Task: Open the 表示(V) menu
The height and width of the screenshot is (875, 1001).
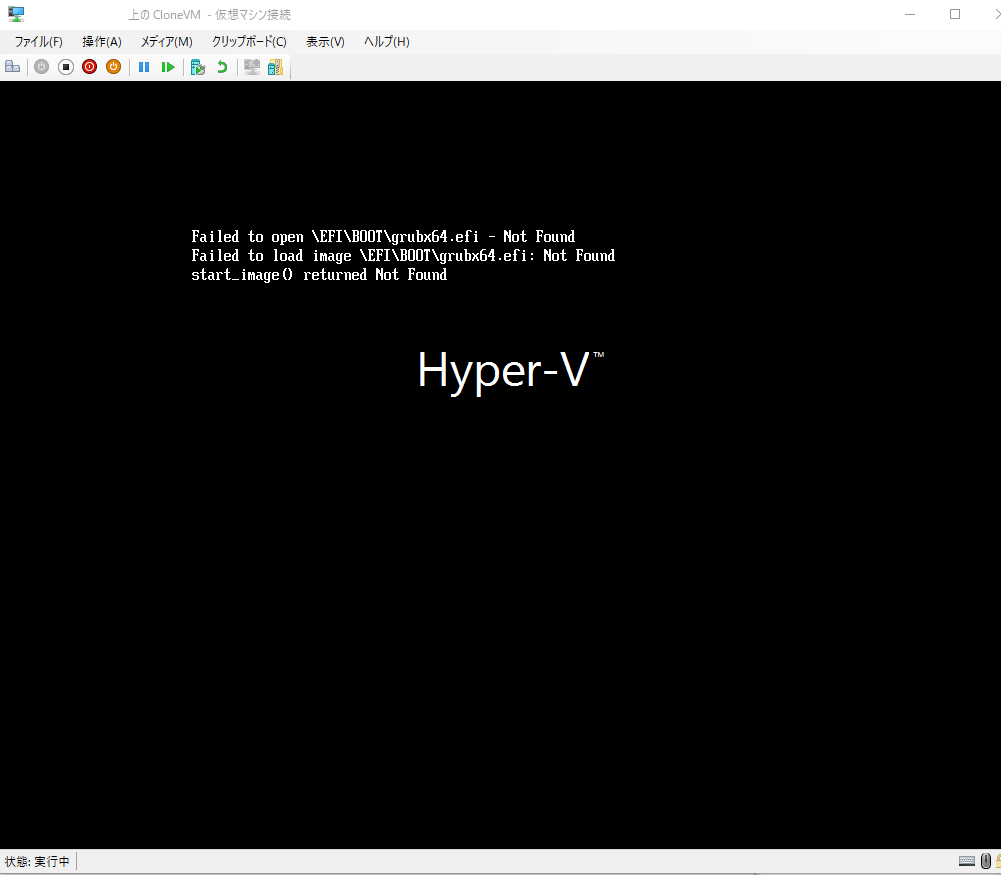Action: click(x=324, y=41)
